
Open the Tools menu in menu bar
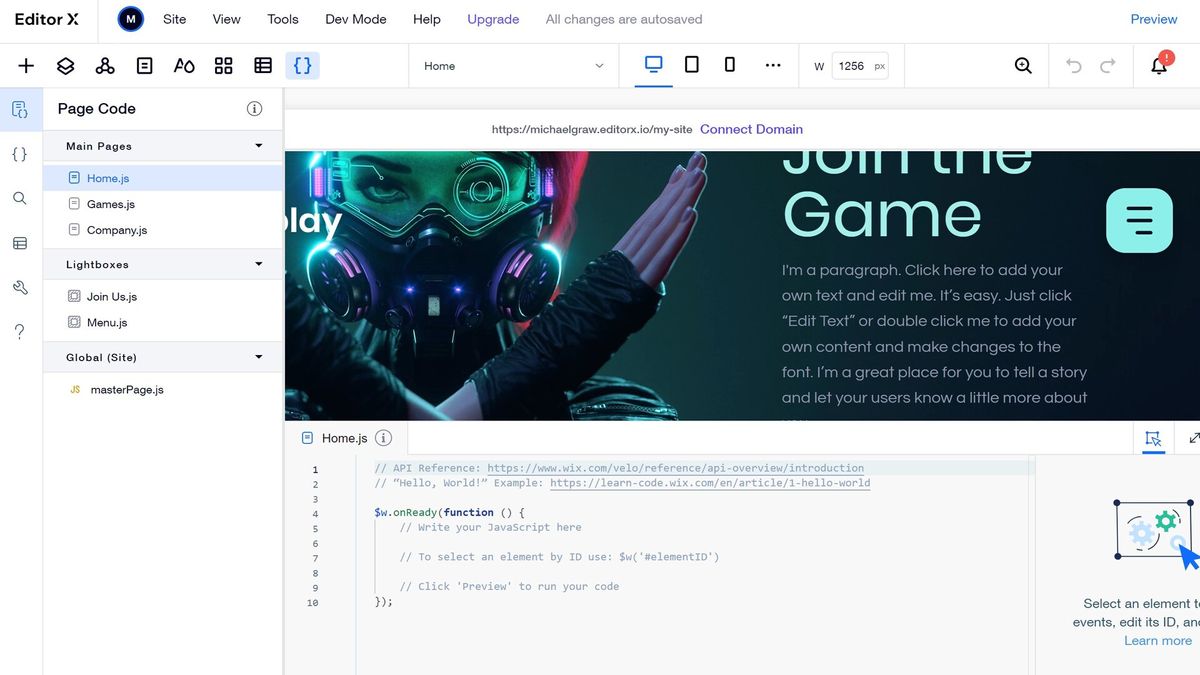[x=282, y=19]
